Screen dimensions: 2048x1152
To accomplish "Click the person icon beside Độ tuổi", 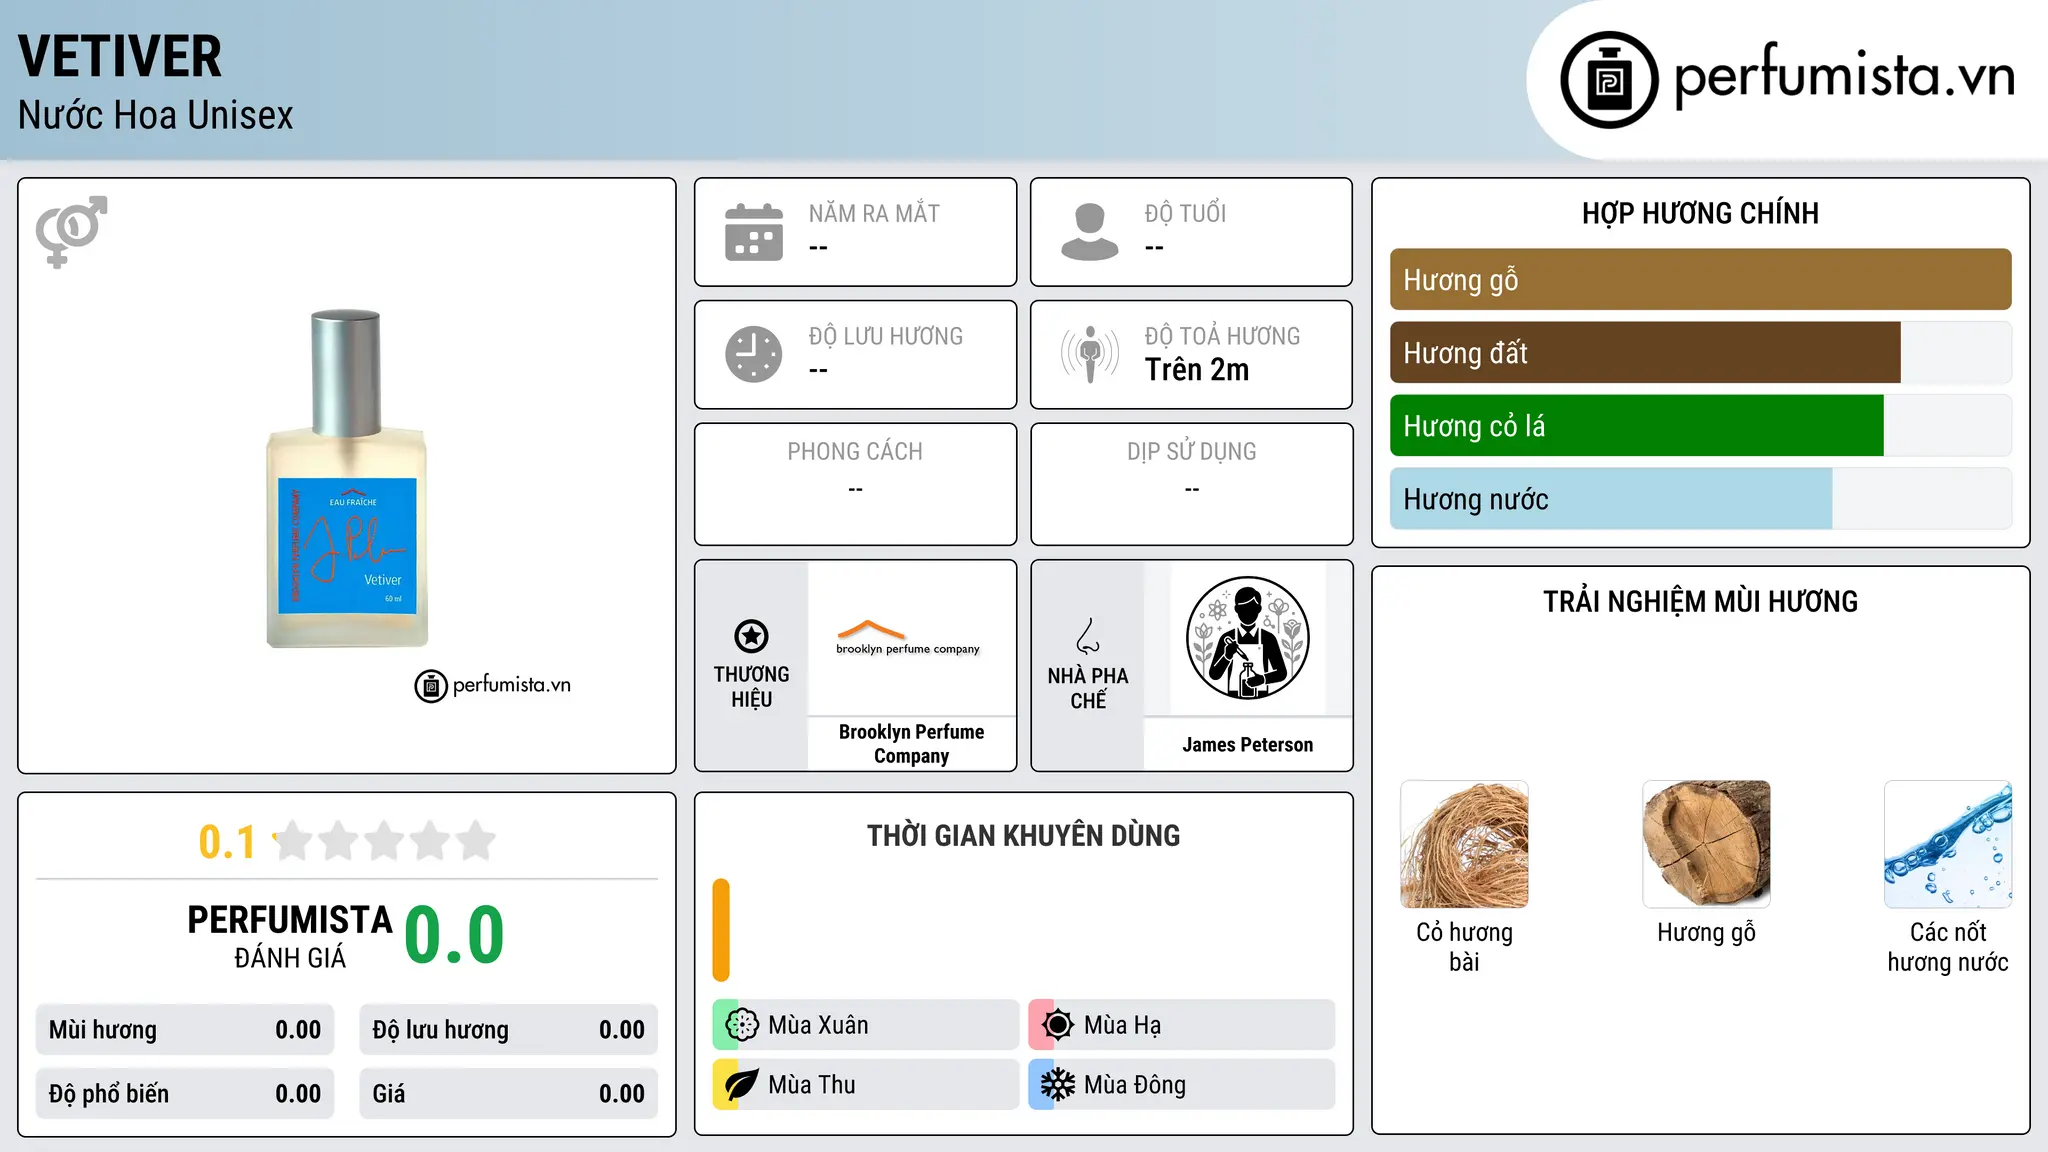I will pyautogui.click(x=1090, y=232).
